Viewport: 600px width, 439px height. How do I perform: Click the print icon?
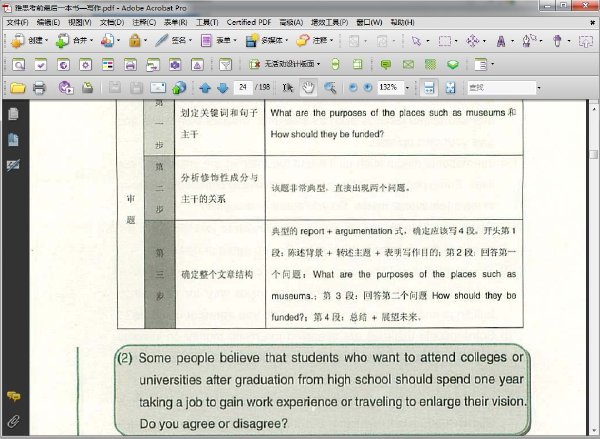39,88
